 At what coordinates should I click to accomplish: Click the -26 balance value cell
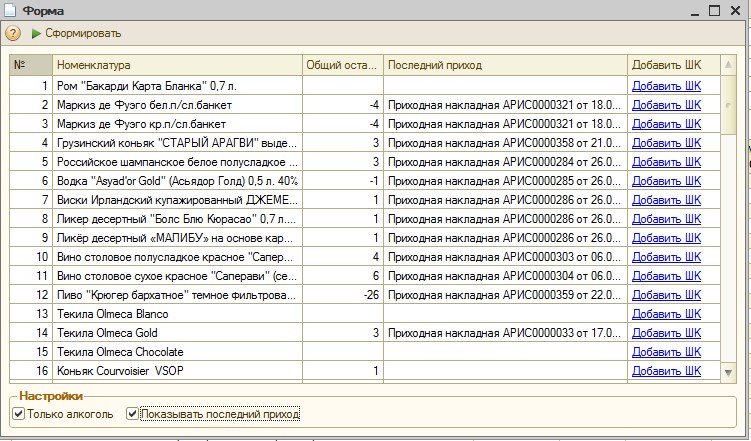(343, 295)
